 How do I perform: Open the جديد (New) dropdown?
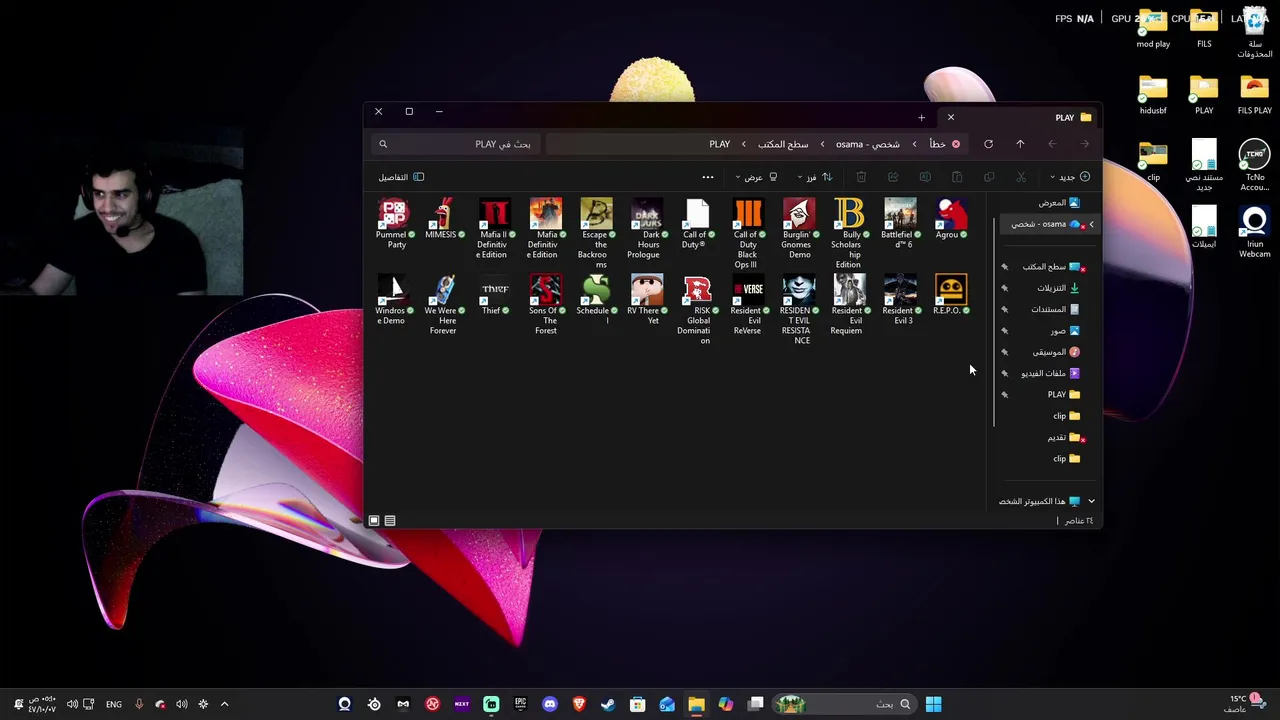click(x=1069, y=177)
